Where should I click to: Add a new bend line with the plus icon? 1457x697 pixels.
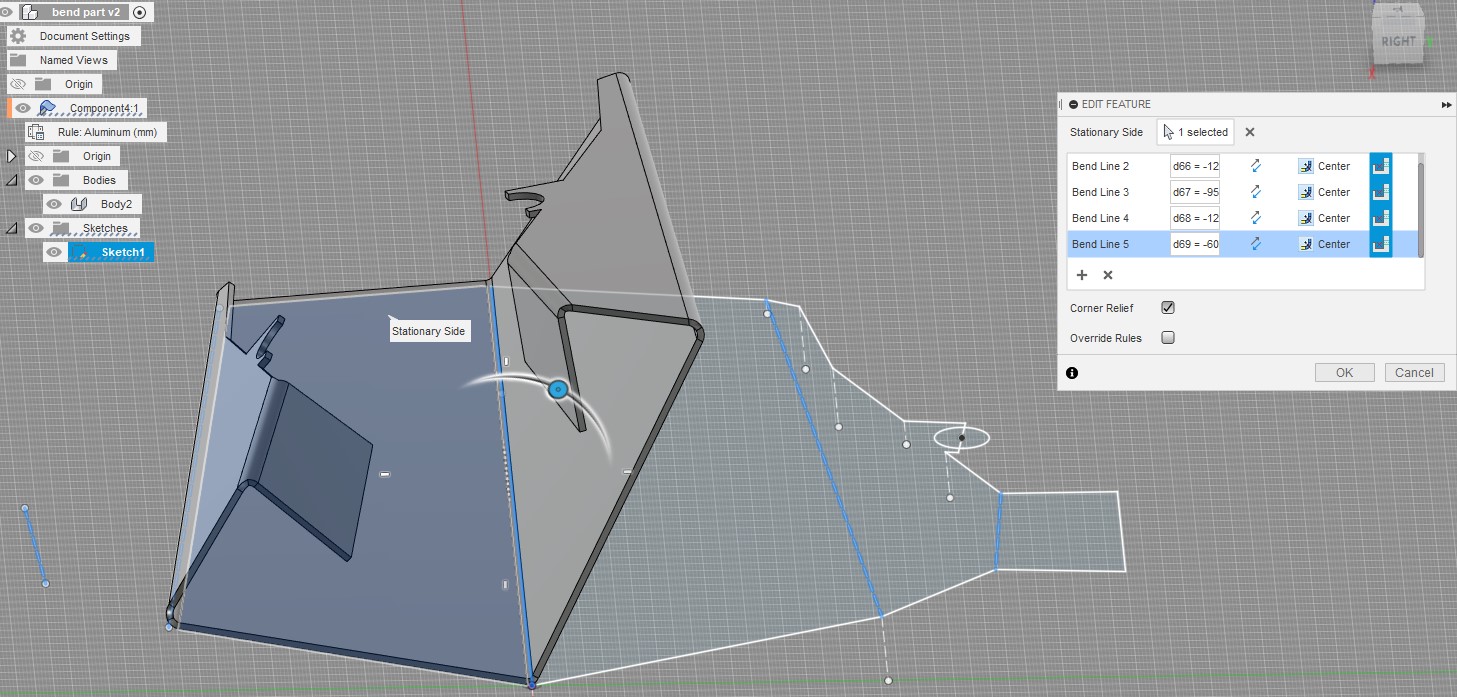[x=1082, y=274]
